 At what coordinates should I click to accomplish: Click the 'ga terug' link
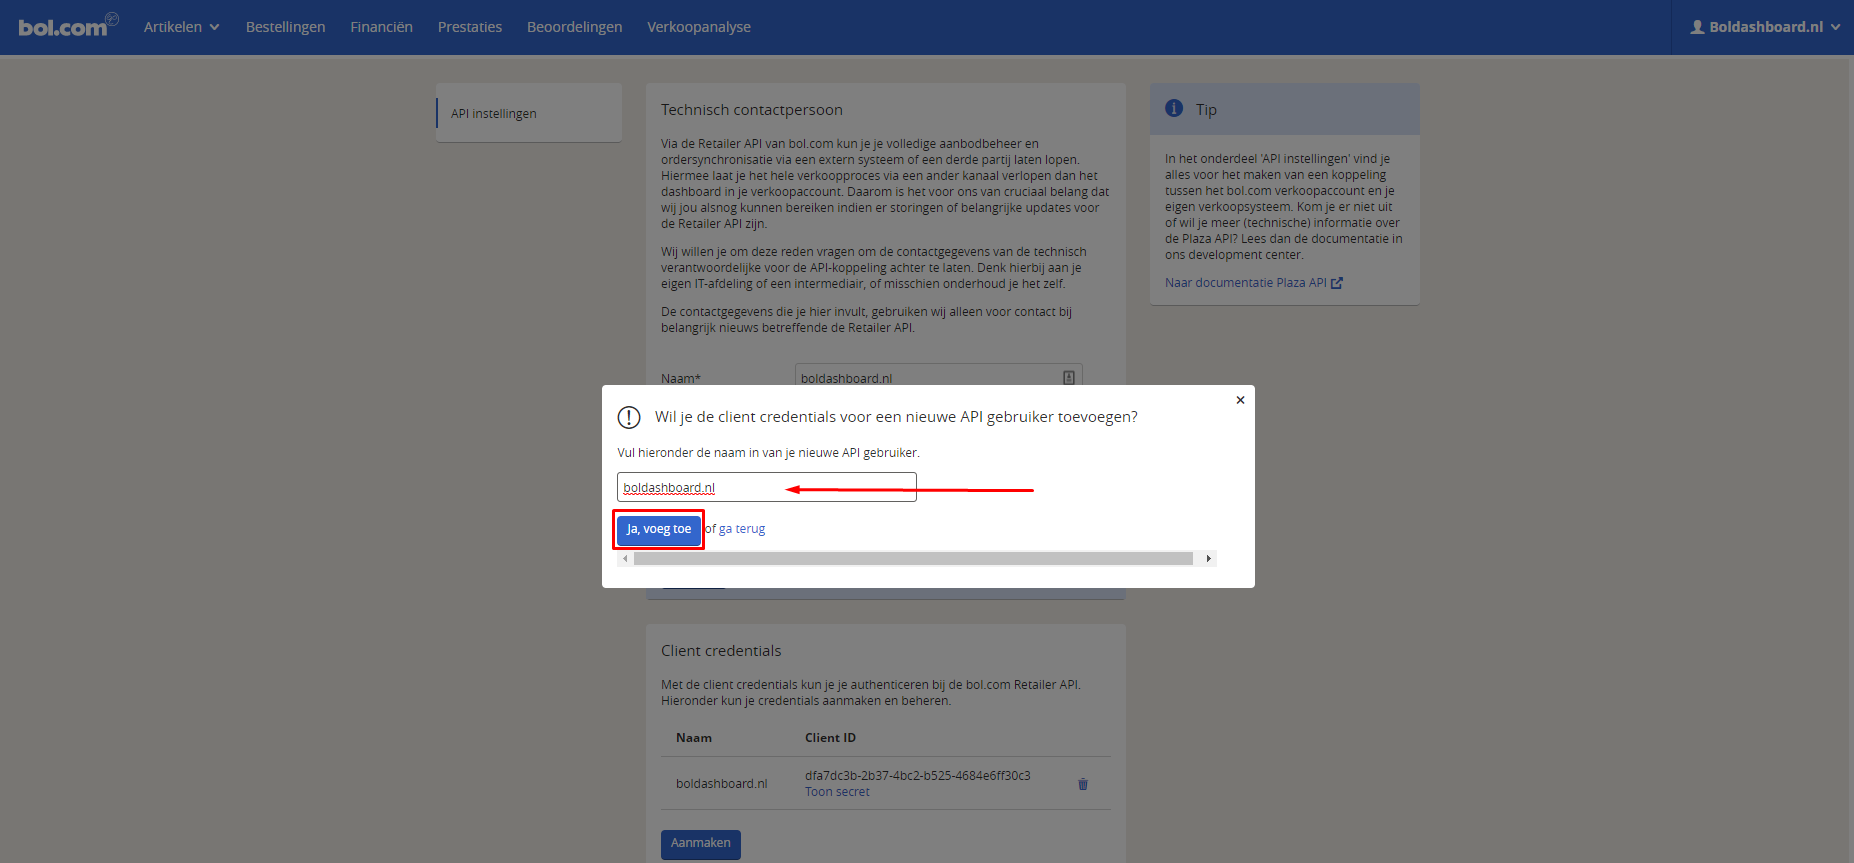click(x=741, y=529)
